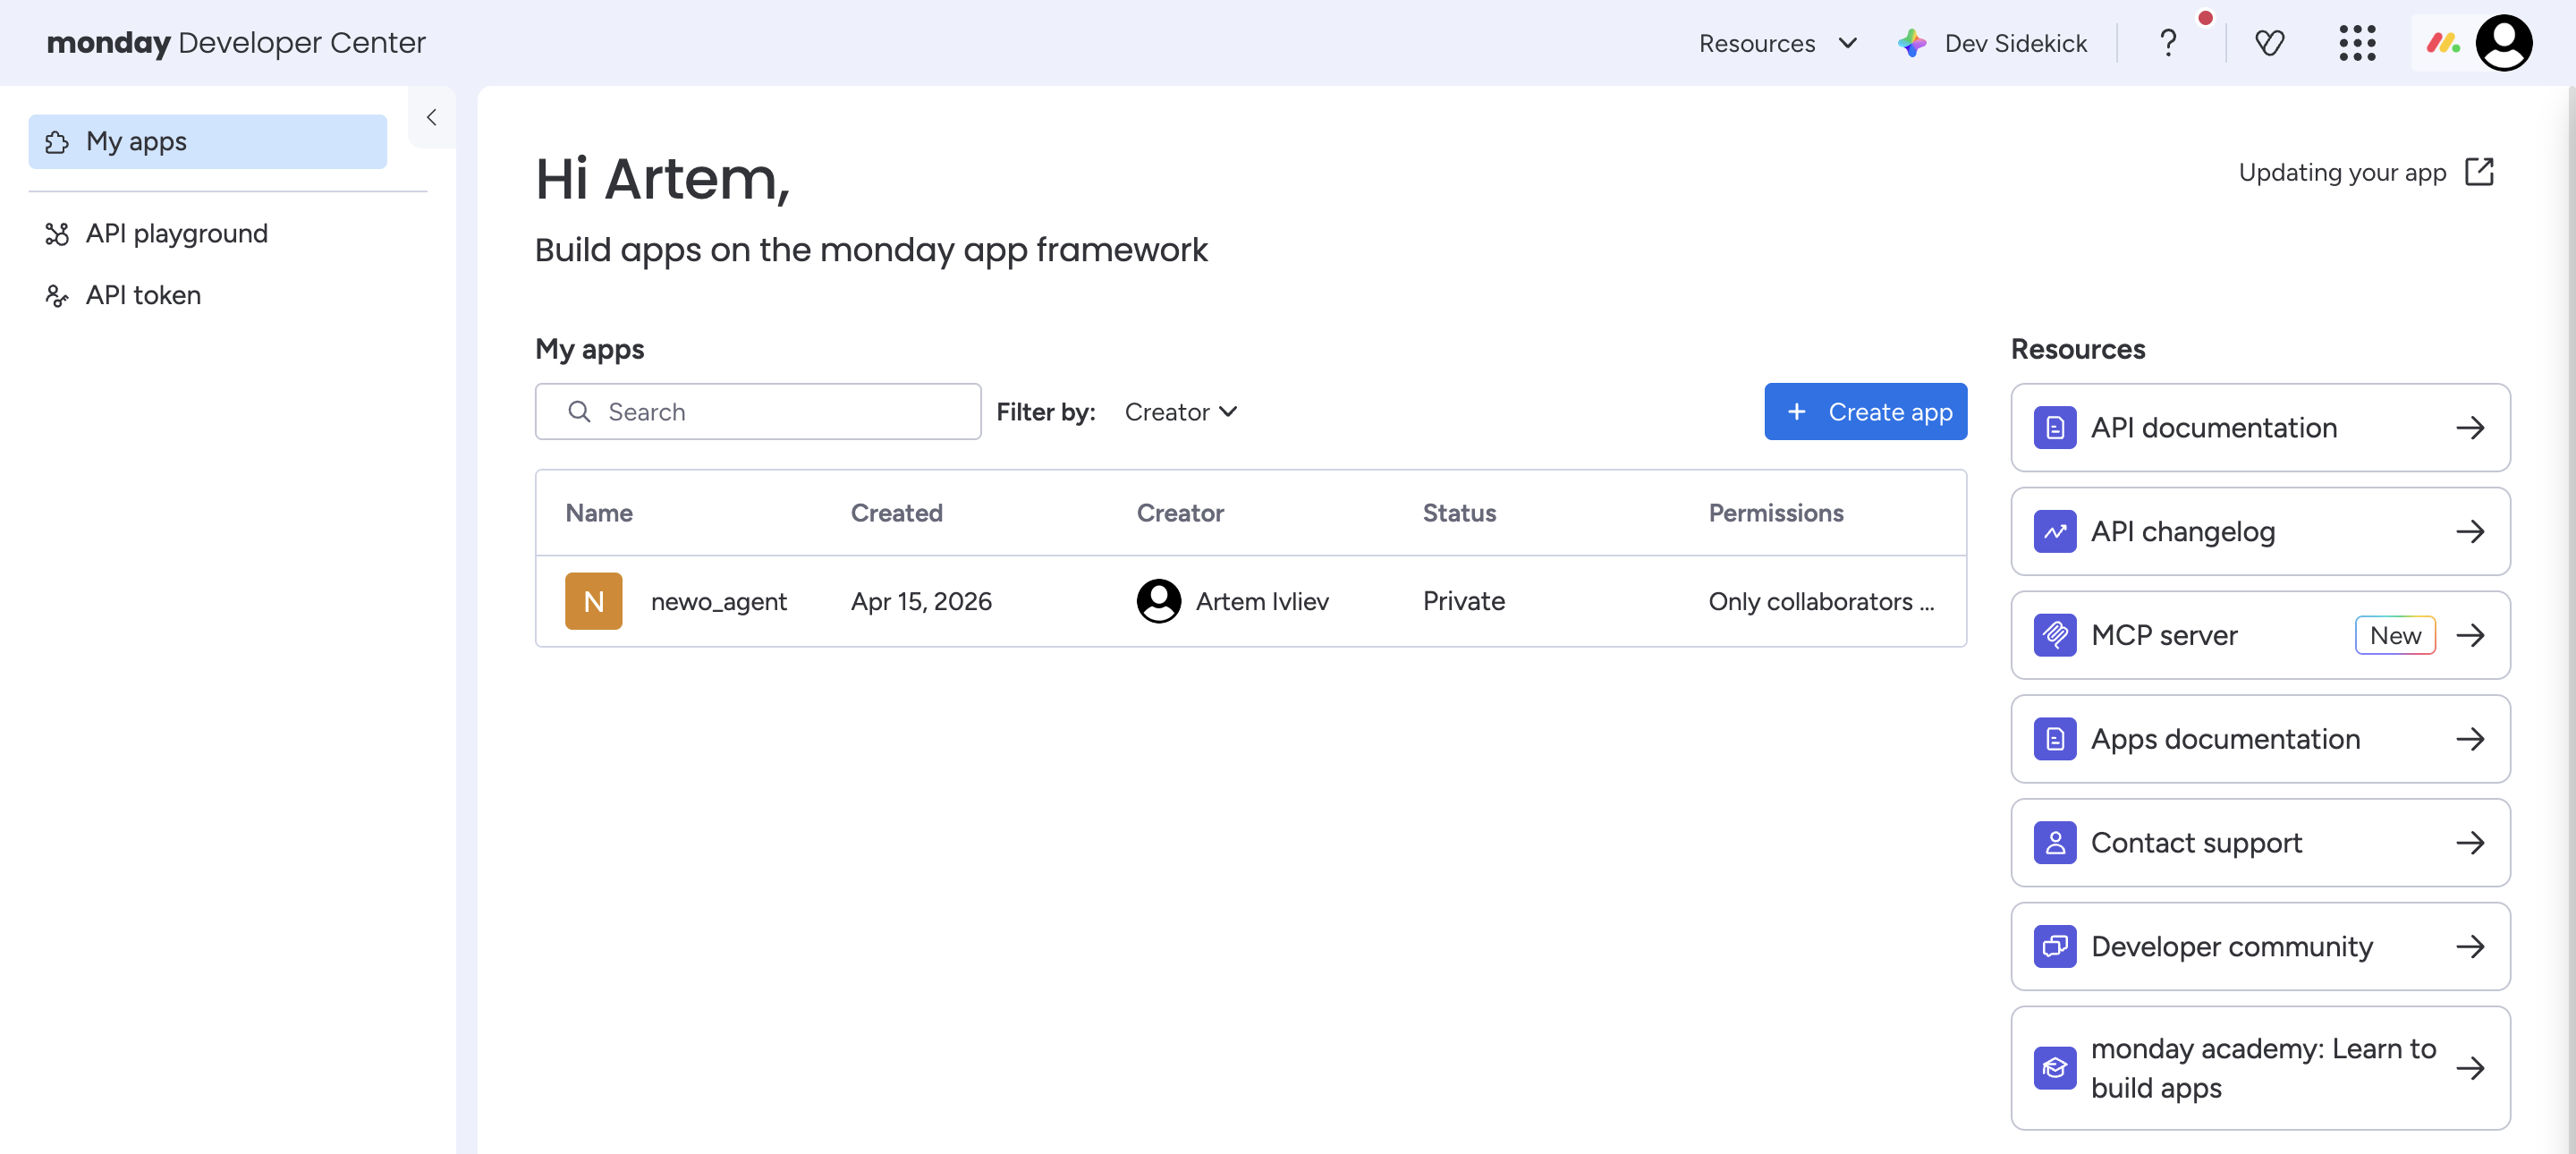Click the external link icon by Updating your app
Screen dimensions: 2576x1154
(2480, 172)
